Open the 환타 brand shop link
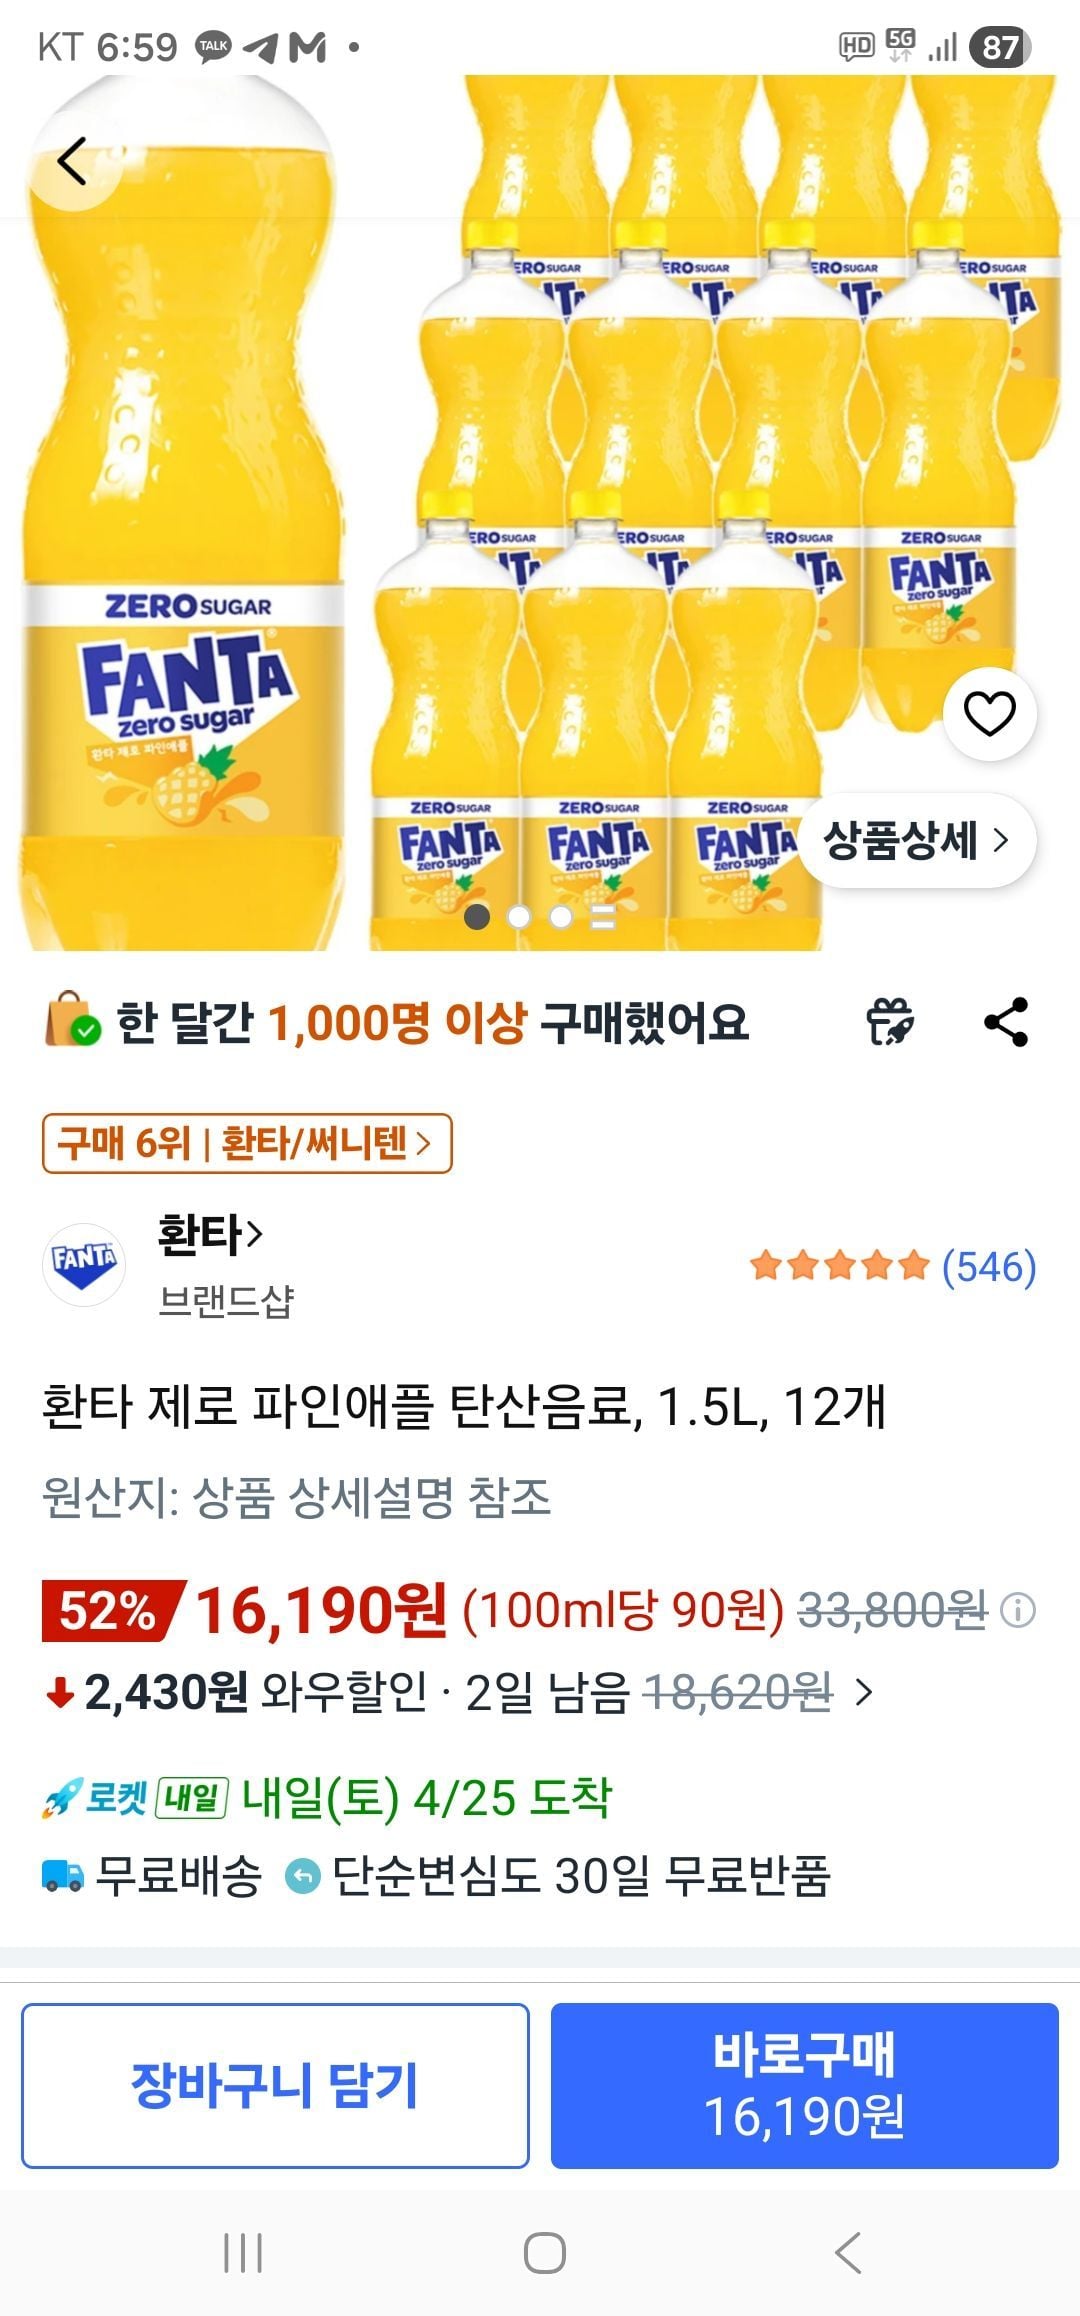 pos(211,1235)
